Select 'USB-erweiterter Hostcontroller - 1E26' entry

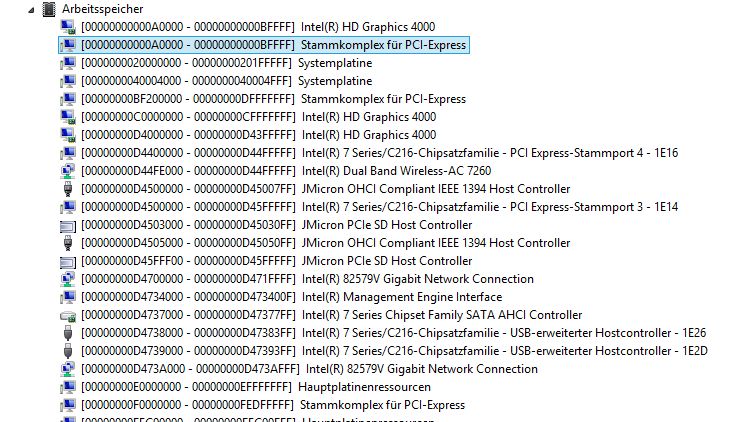pos(393,333)
